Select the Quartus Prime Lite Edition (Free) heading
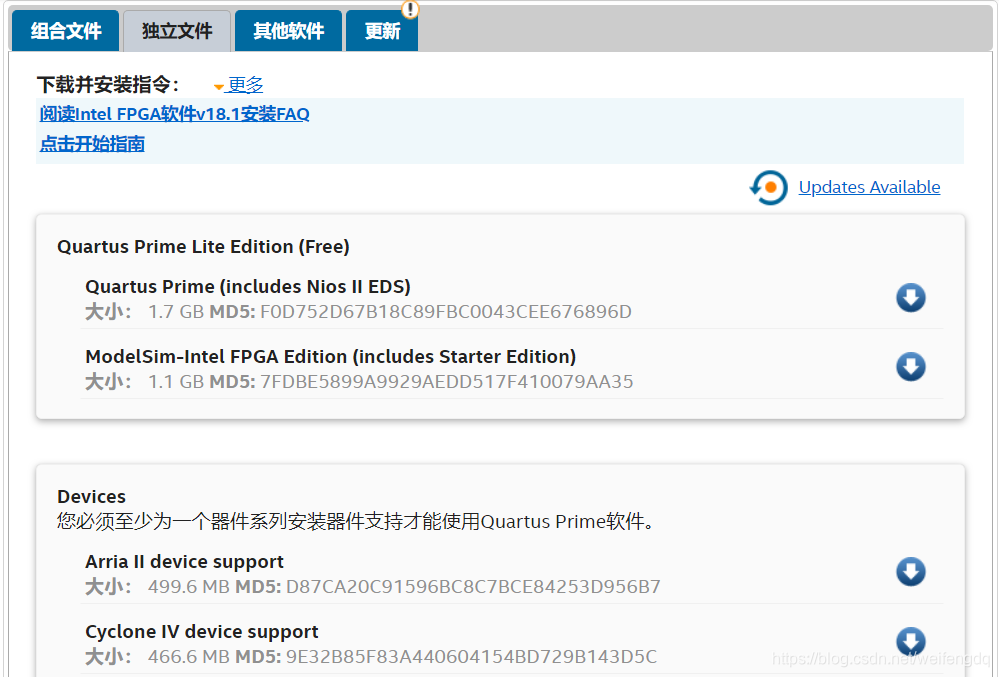The width and height of the screenshot is (999, 677). (x=203, y=246)
